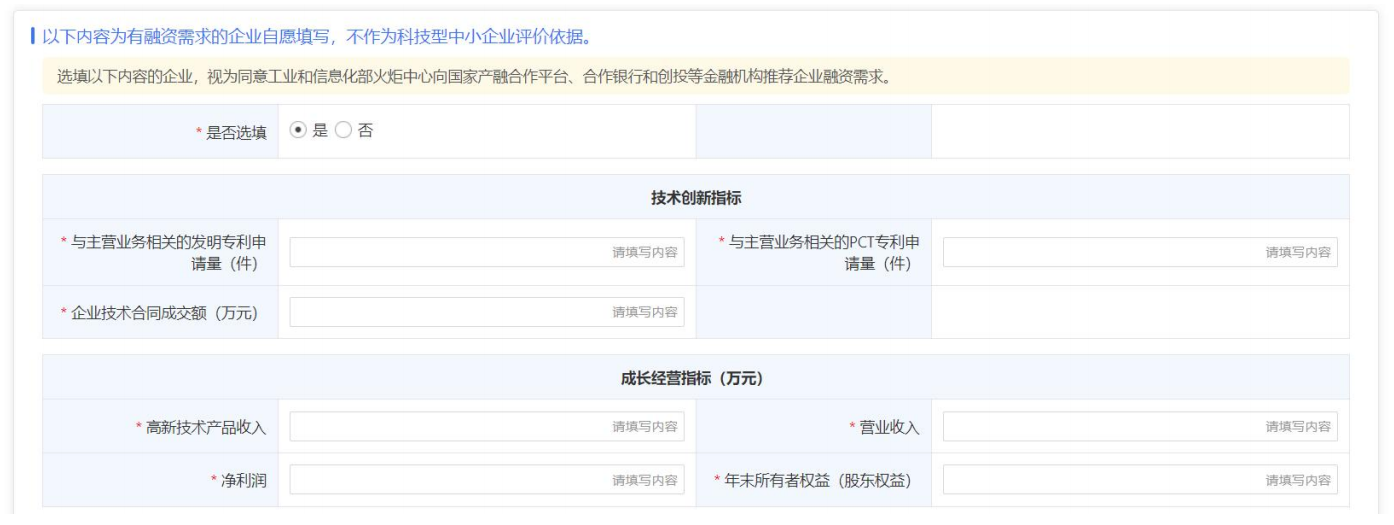Click the 企业技术合同成交额 text field
This screenshot has height=525, width=1394.
click(x=487, y=313)
